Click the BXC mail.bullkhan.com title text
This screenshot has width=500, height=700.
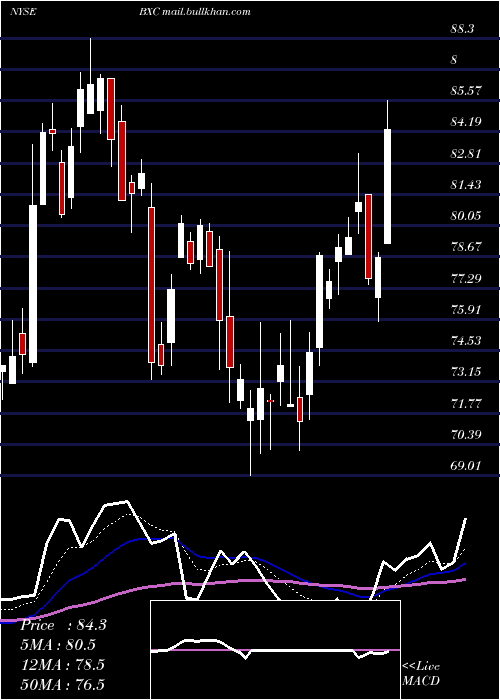194,12
